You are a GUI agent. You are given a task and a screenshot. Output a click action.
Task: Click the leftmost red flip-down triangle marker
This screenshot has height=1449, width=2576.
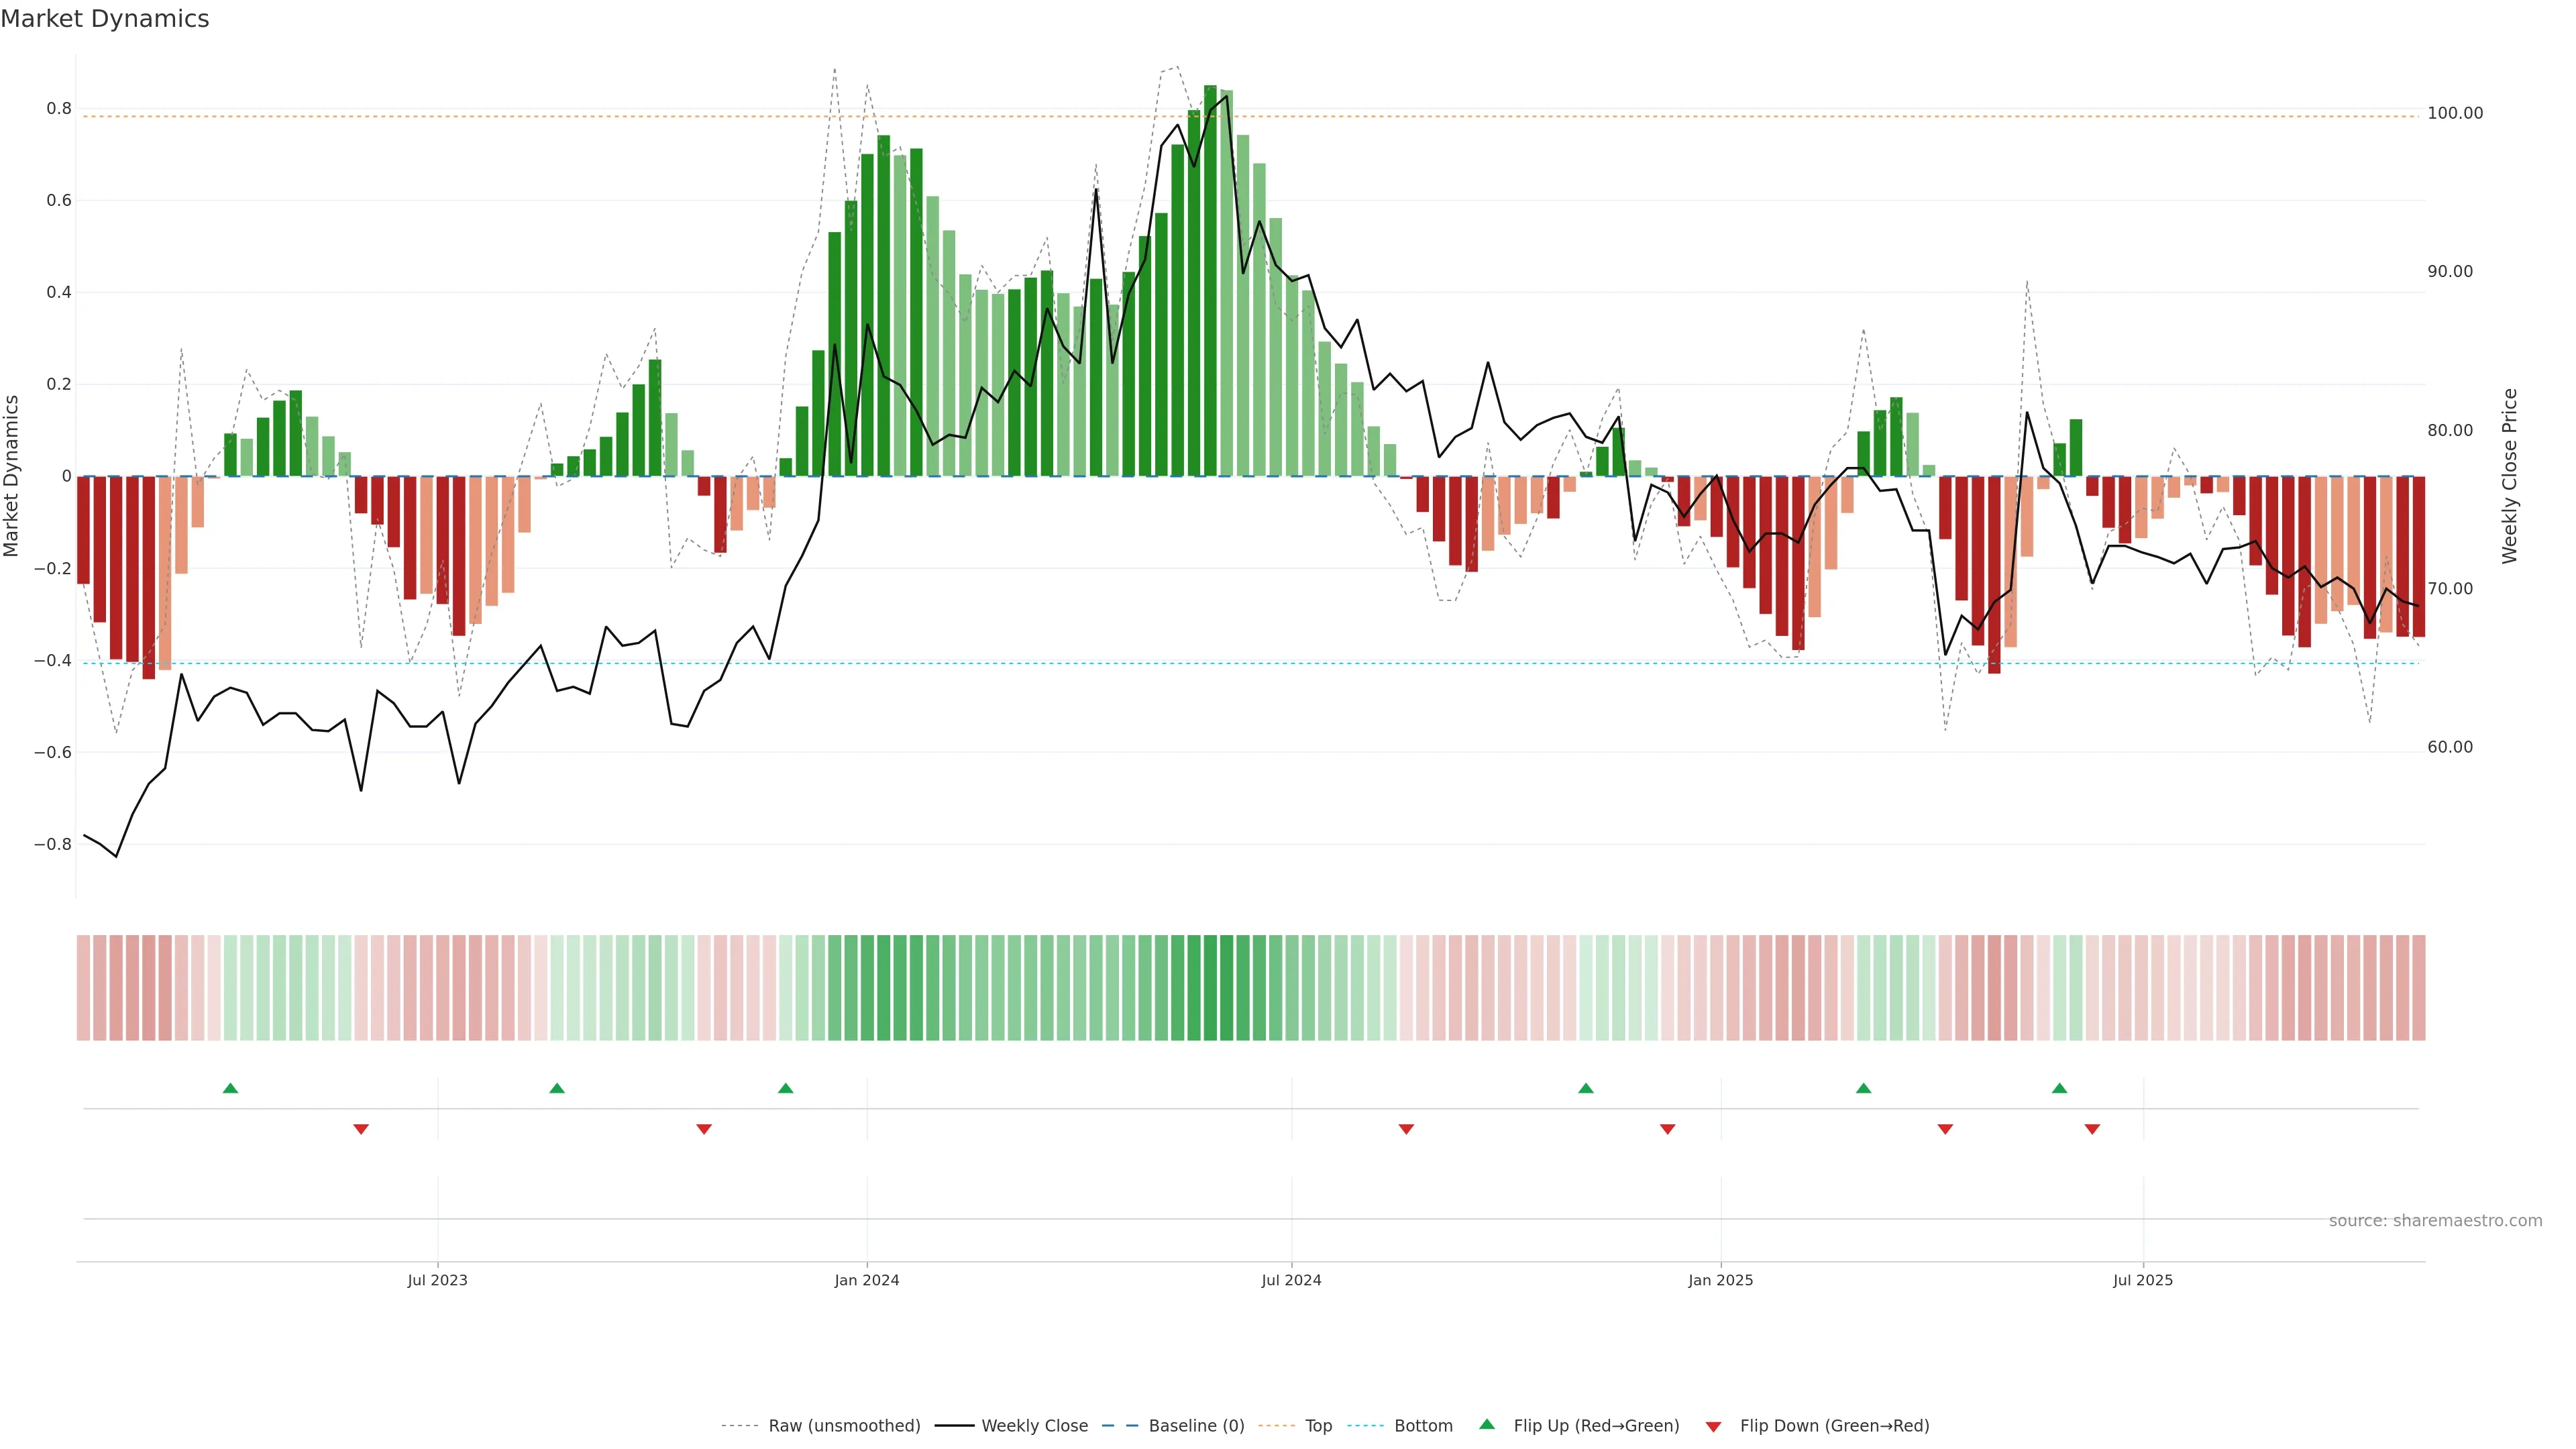pyautogui.click(x=361, y=1129)
